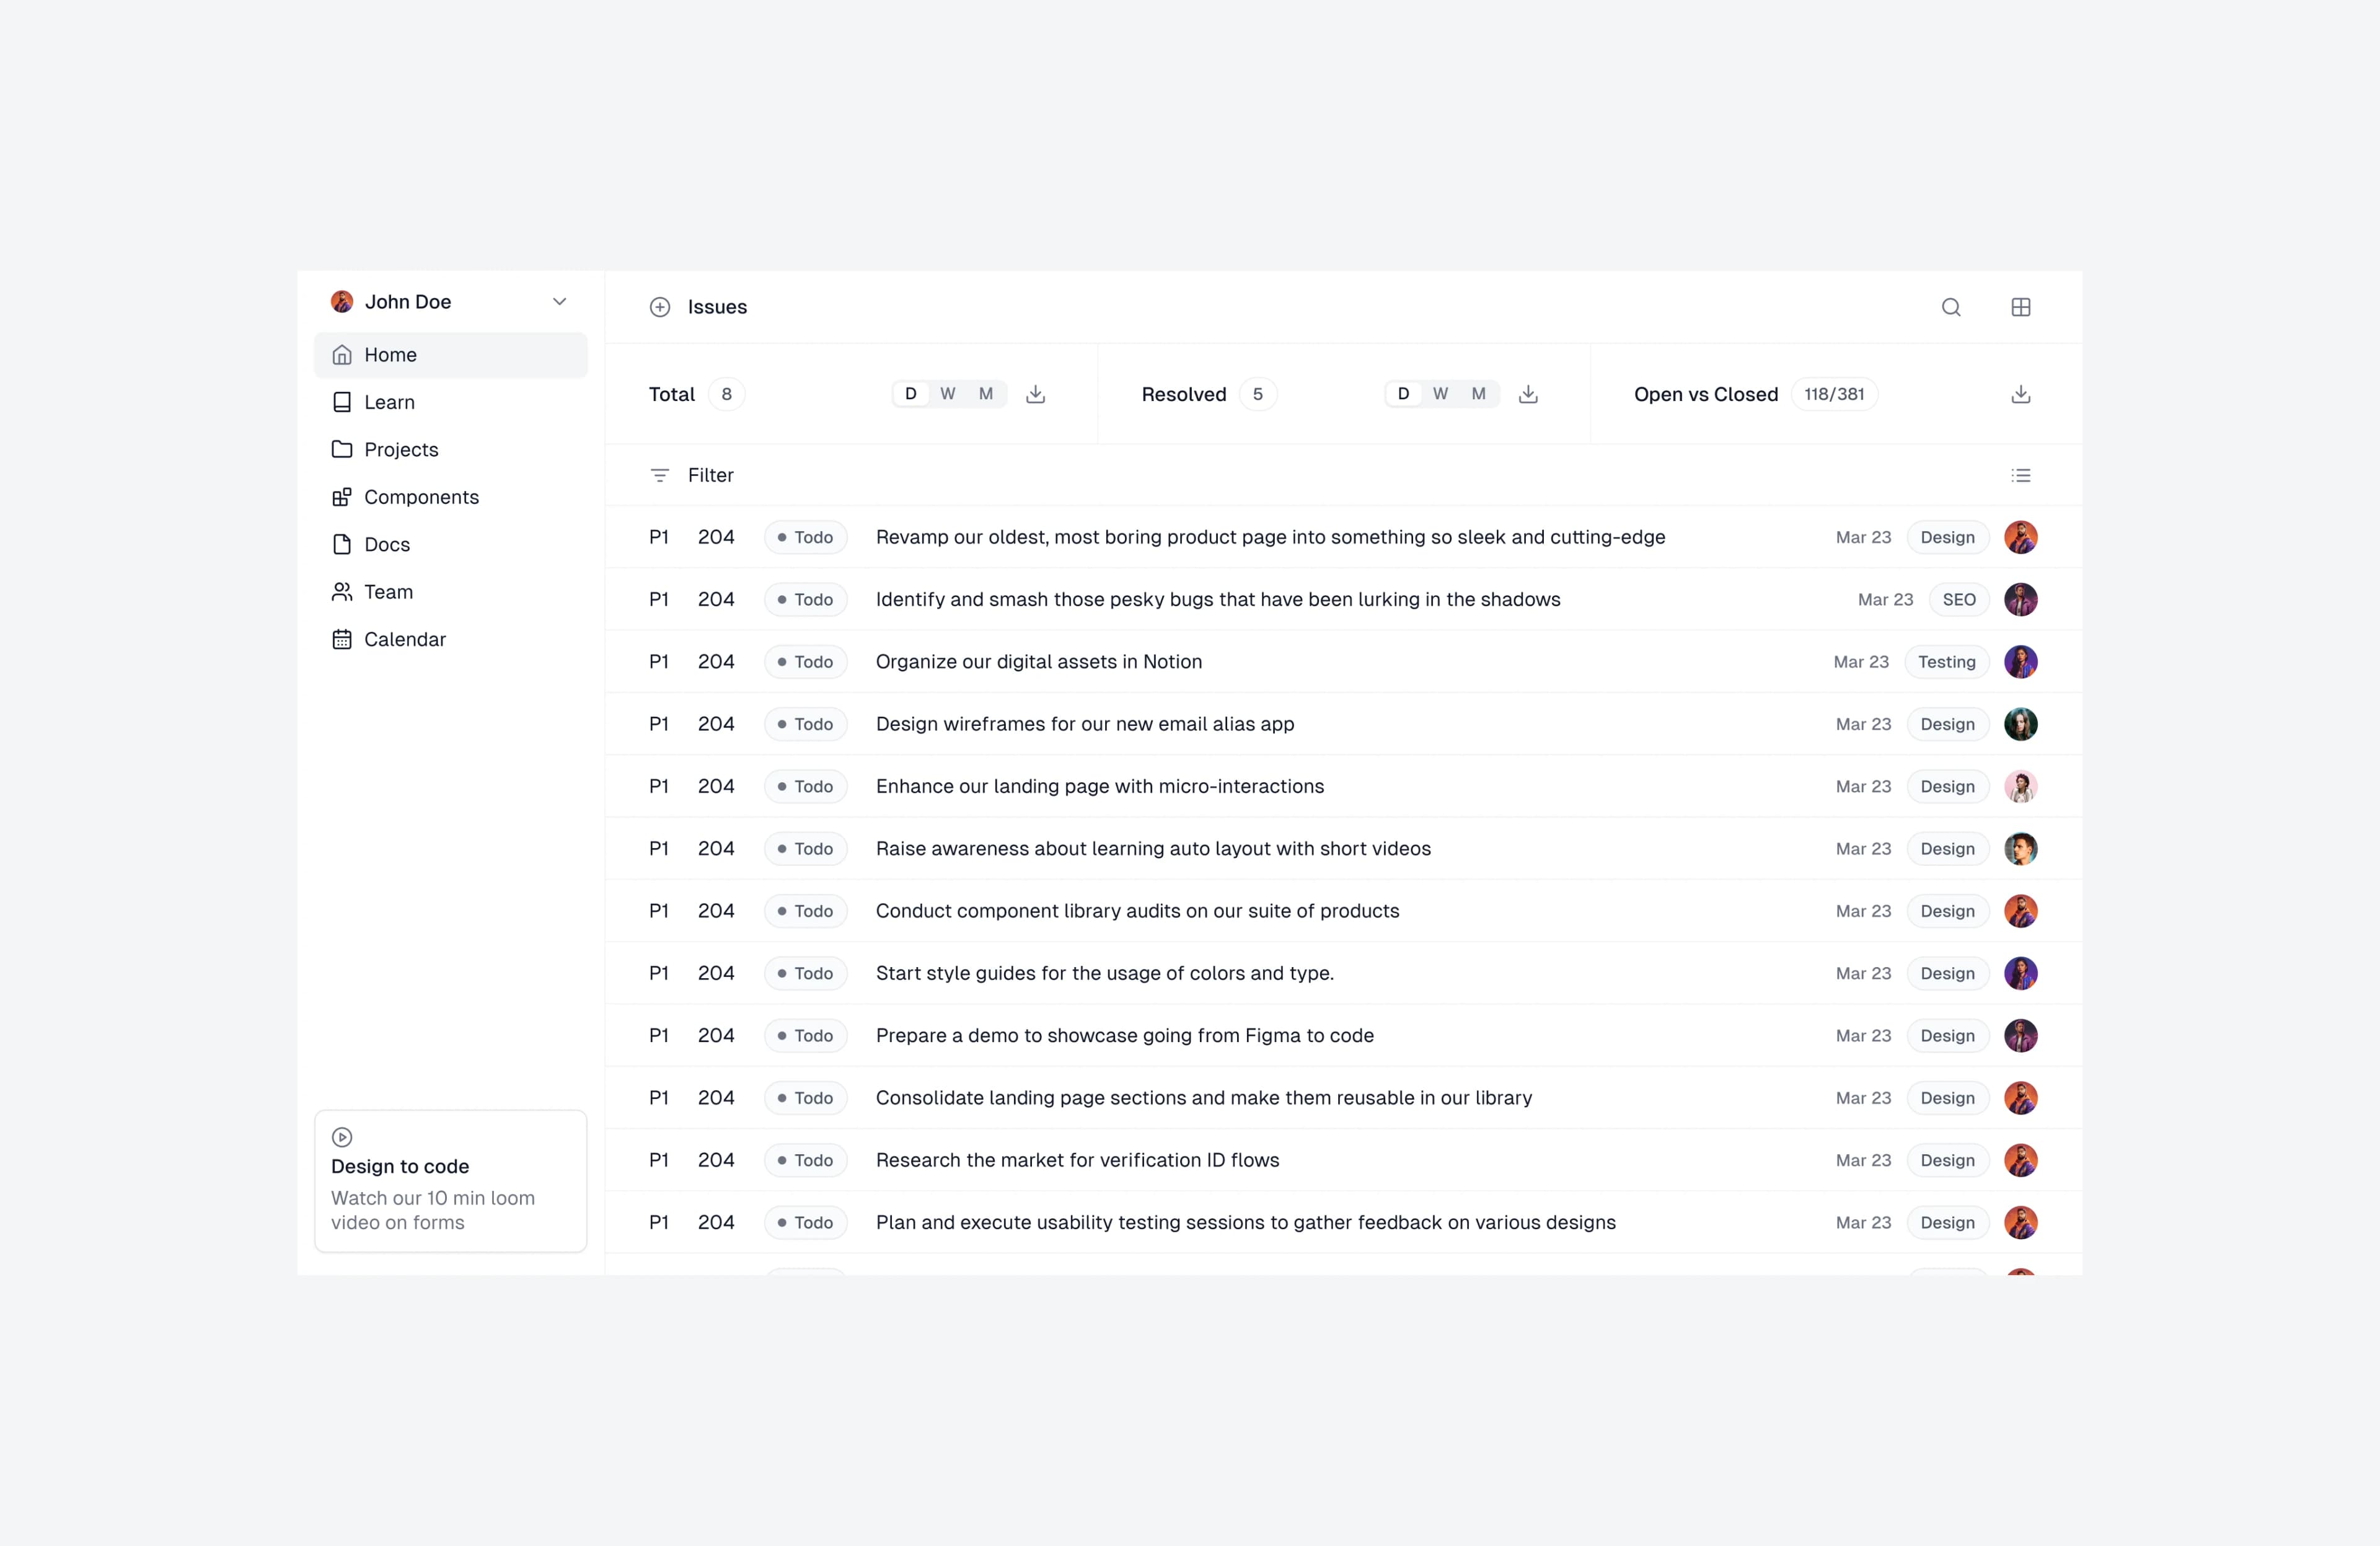Viewport: 2380px width, 1546px height.
Task: Expand the John Doe account chevron
Action: 560,302
